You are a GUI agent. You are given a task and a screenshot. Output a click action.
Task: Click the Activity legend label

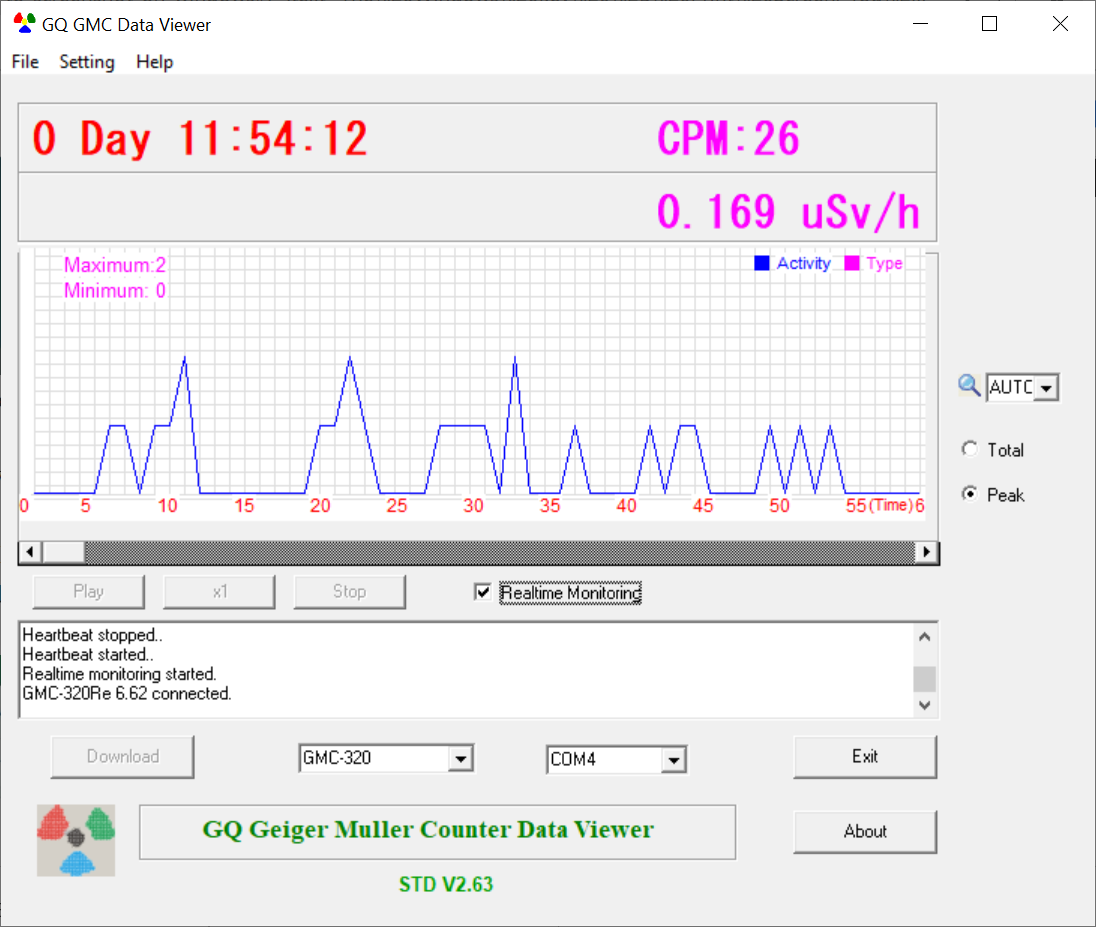pos(804,264)
